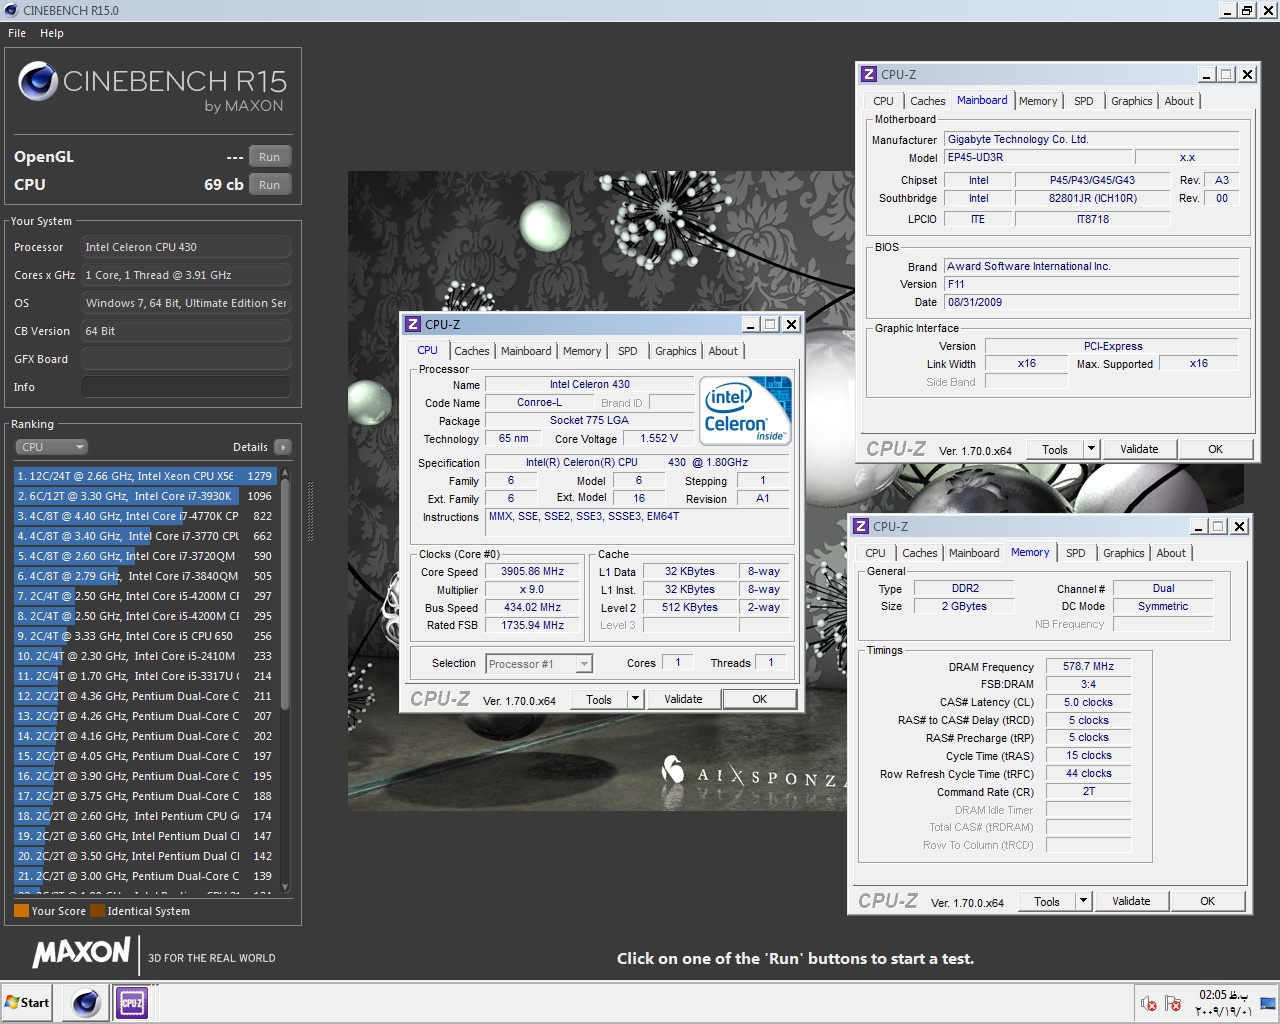The height and width of the screenshot is (1024, 1280).
Task: Open the Help menu
Action: 52,33
